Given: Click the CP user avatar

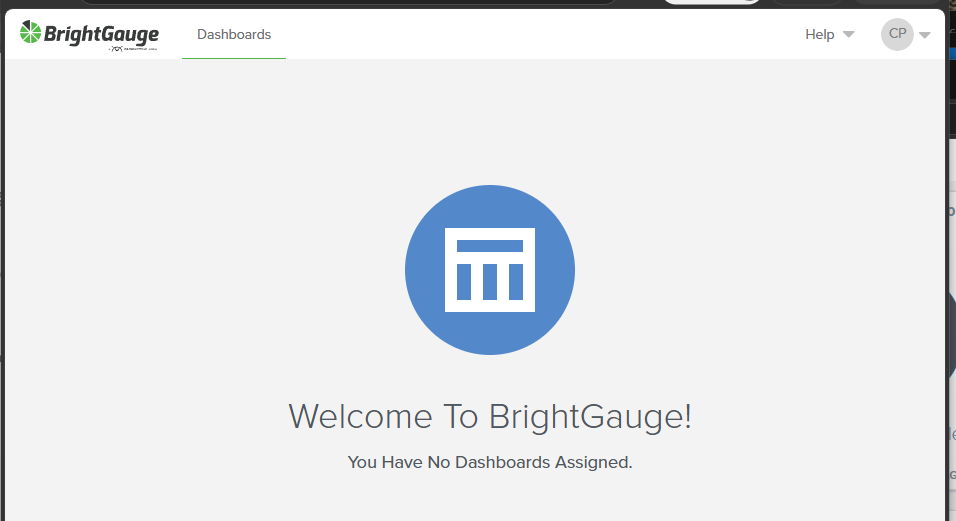Looking at the screenshot, I should click(x=897, y=34).
